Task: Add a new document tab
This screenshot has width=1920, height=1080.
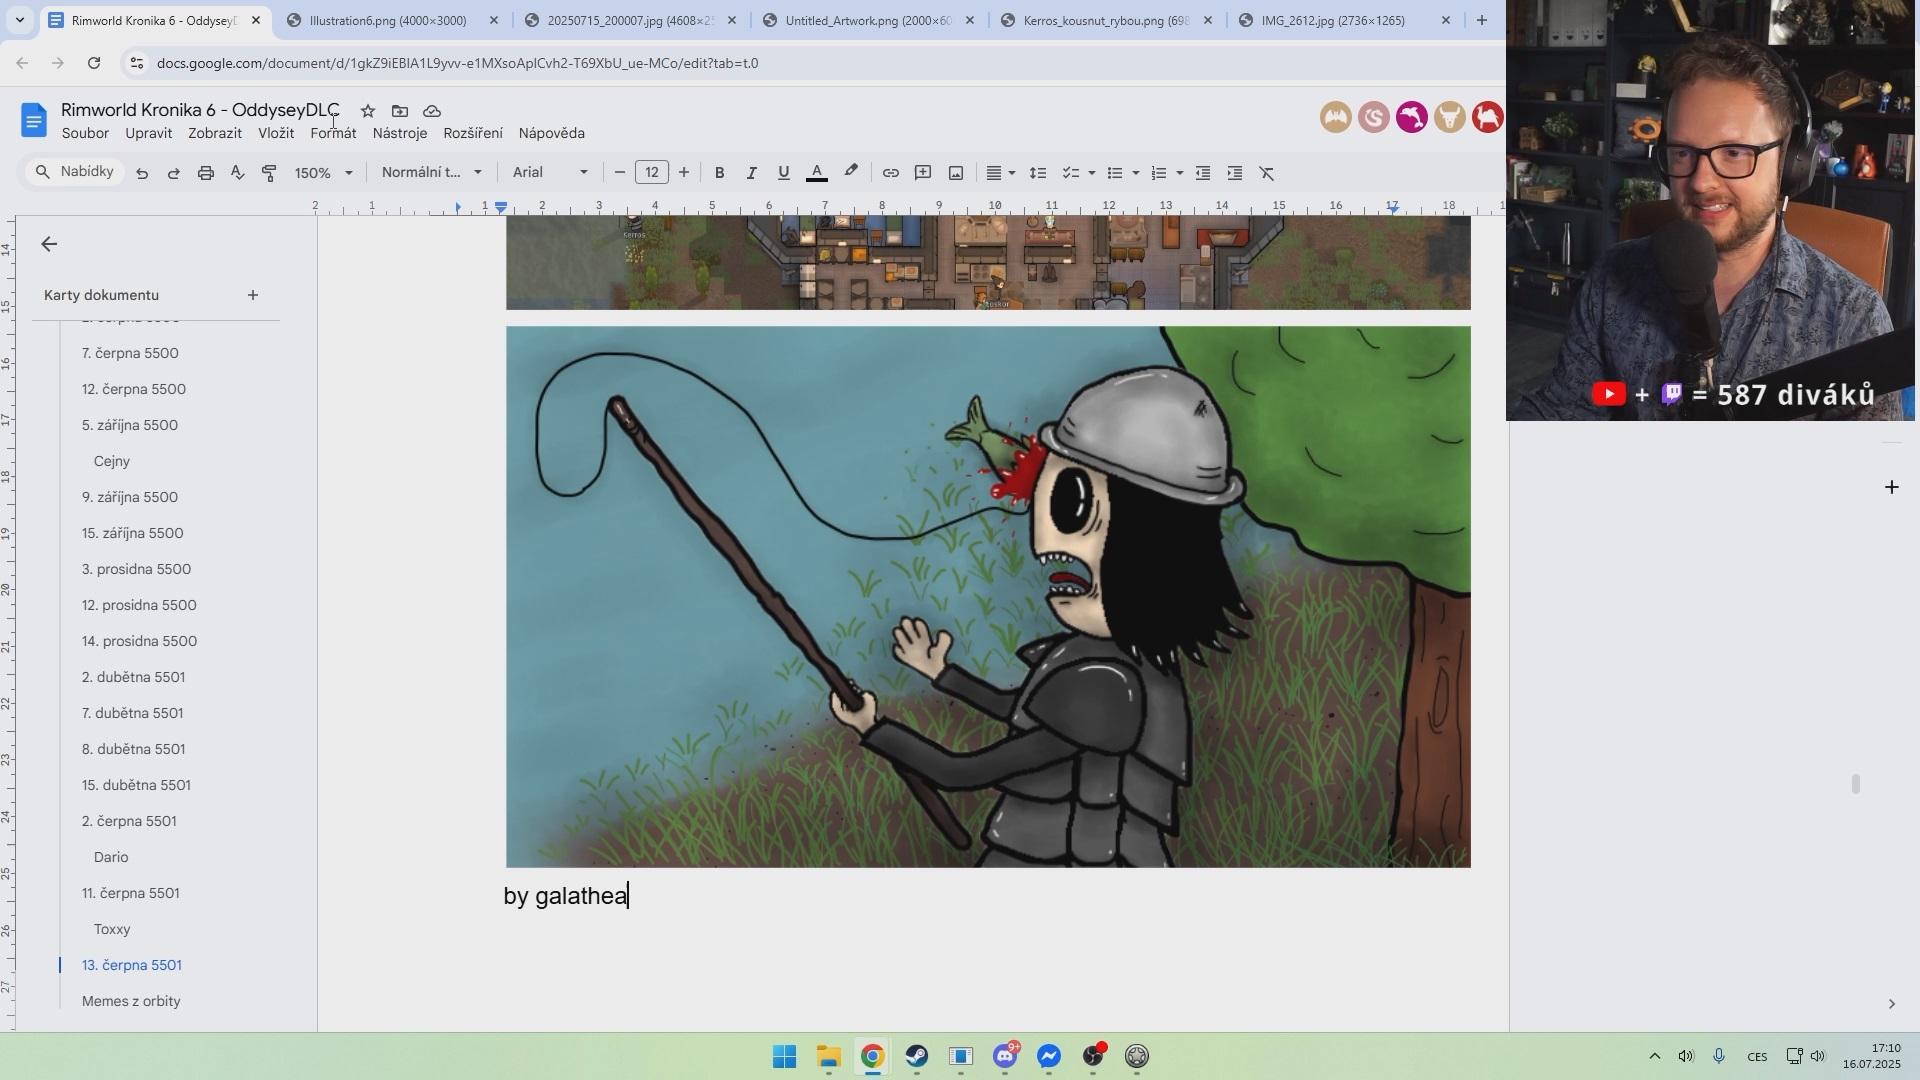Action: 253,295
